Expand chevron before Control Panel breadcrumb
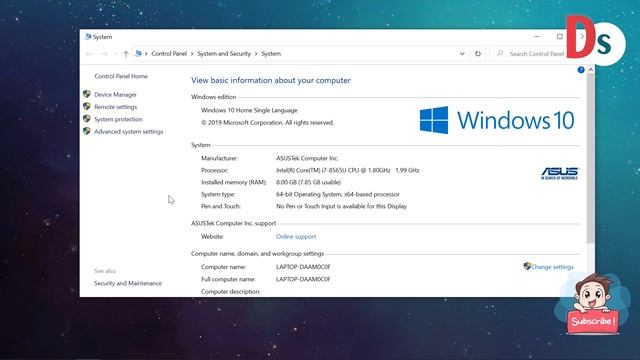This screenshot has width=640, height=360. pyautogui.click(x=146, y=54)
